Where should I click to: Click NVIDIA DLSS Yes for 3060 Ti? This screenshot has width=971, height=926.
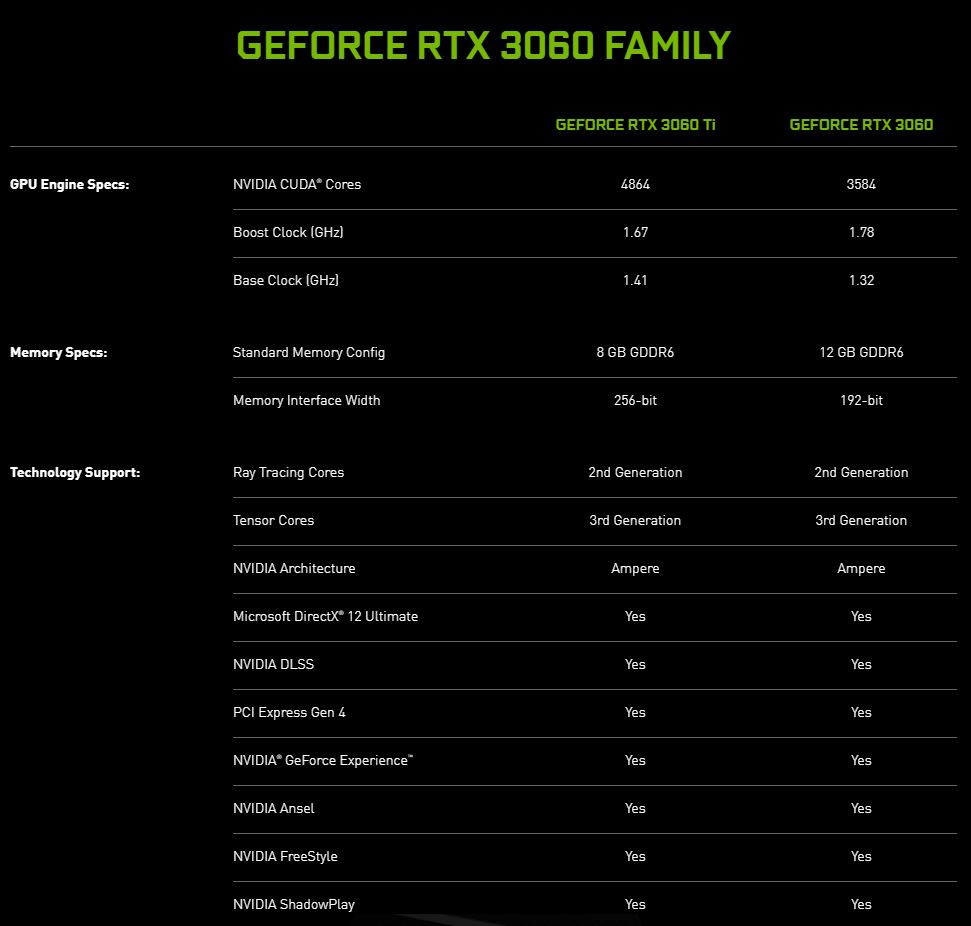pyautogui.click(x=635, y=664)
